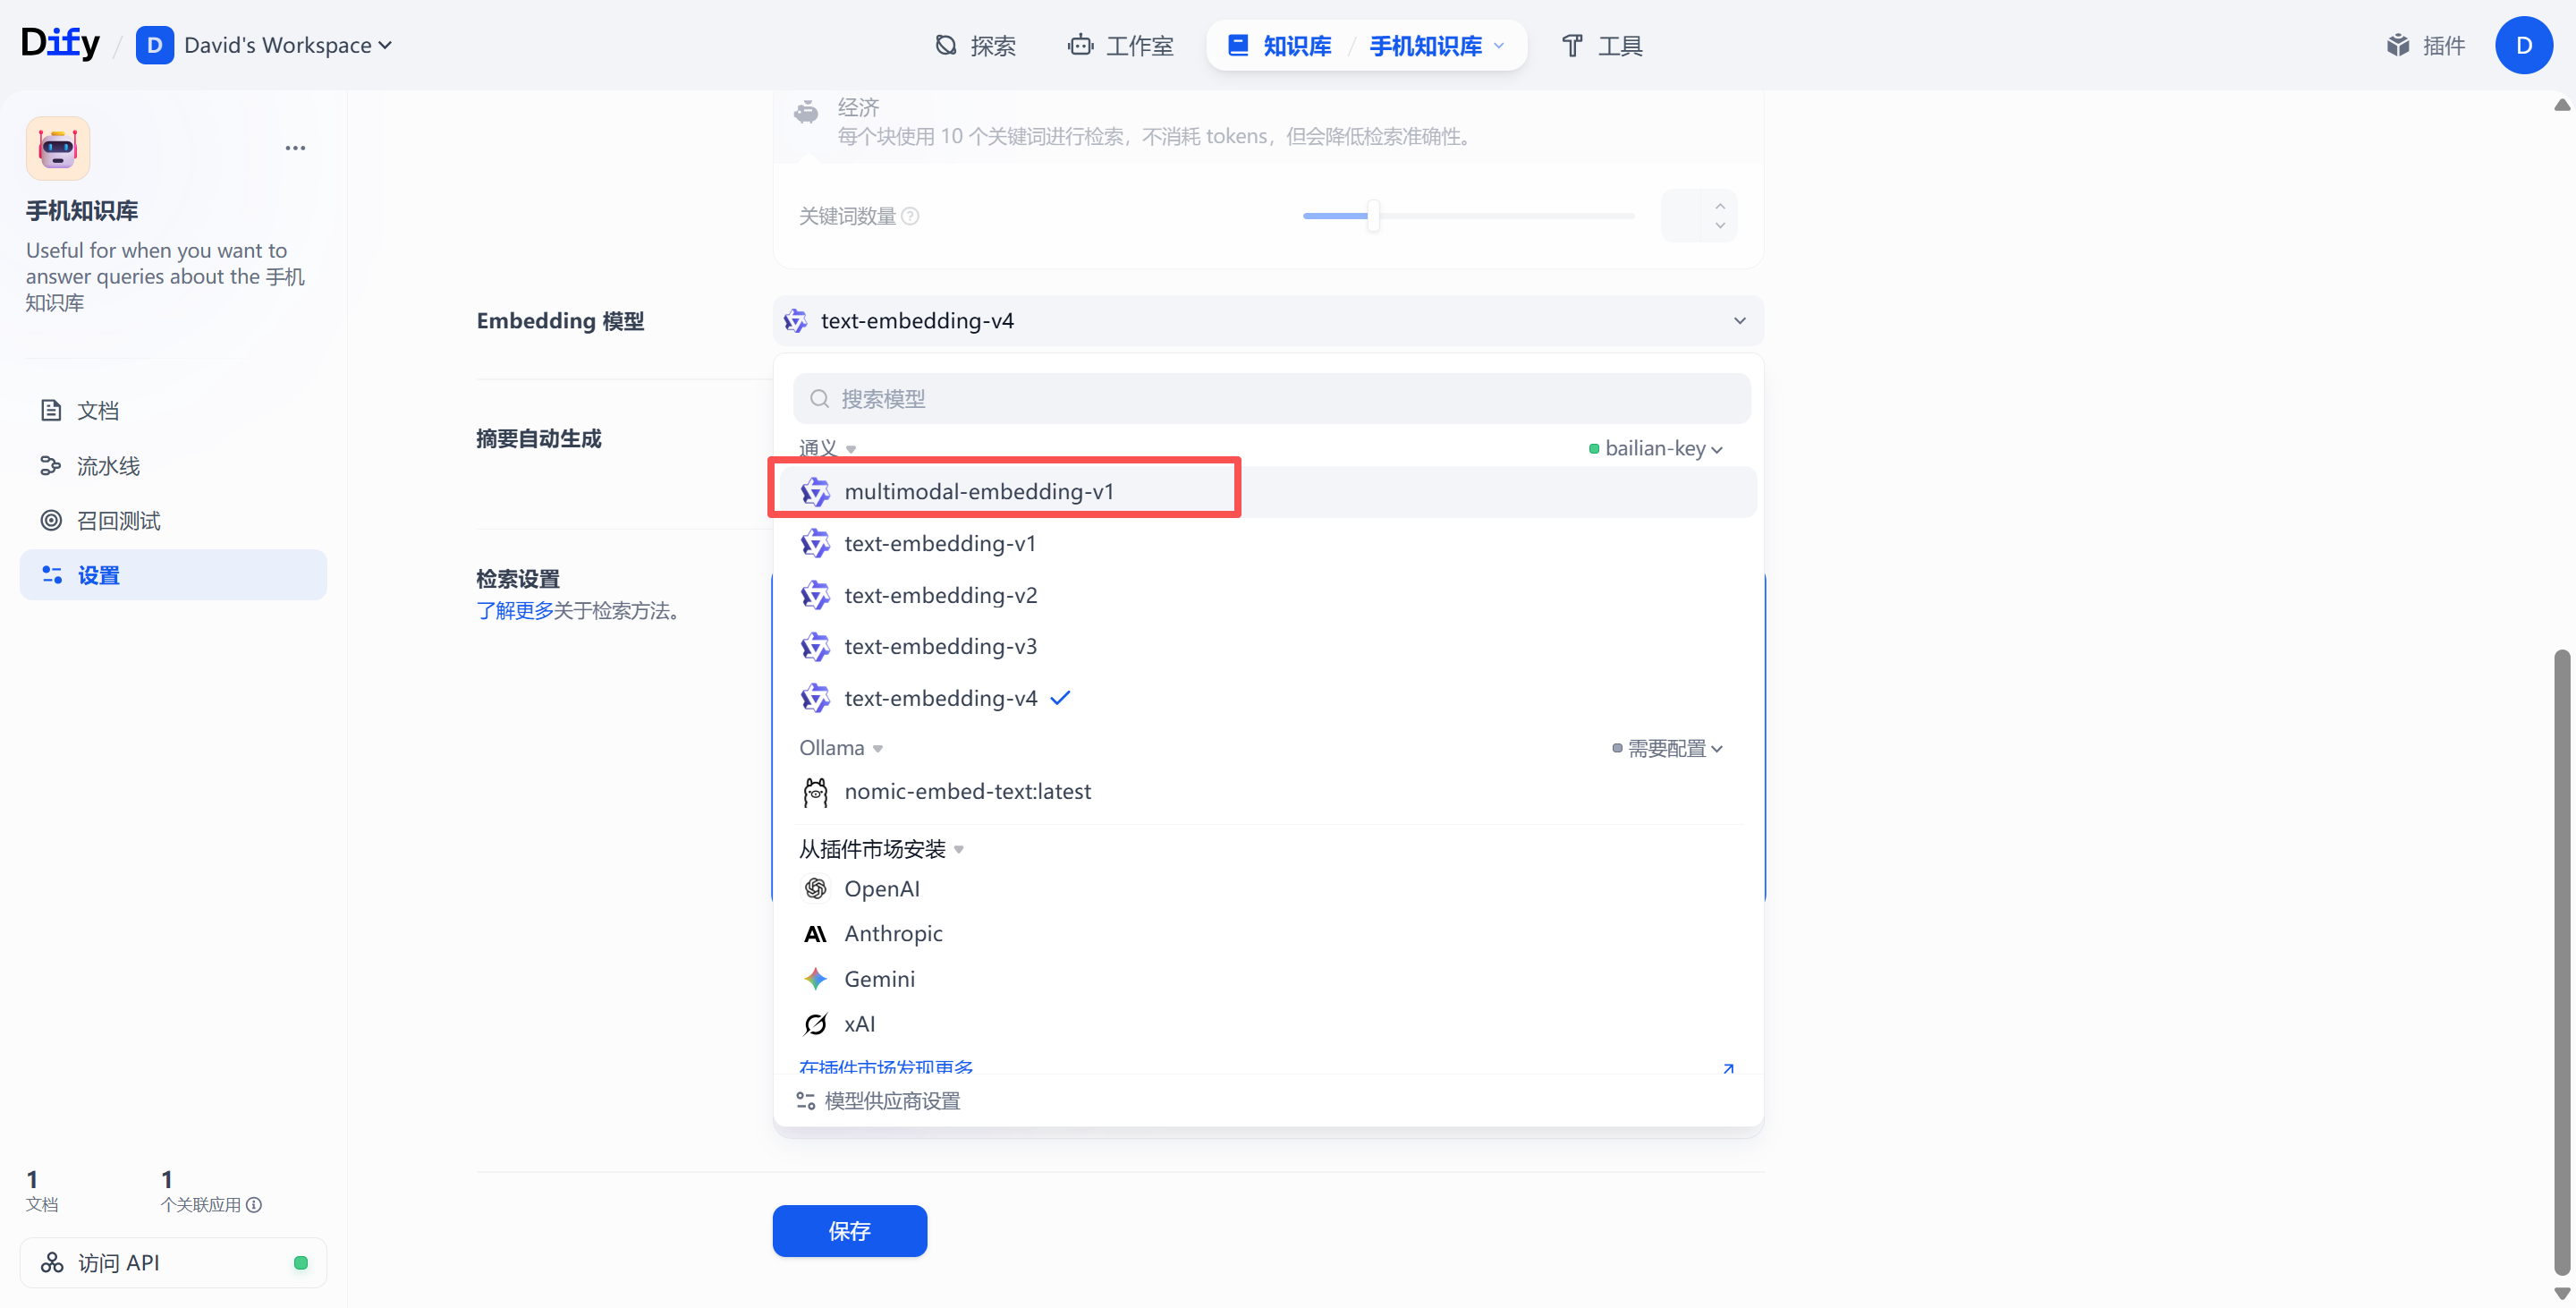Open the bailian-key credential dropdown

pos(1660,448)
